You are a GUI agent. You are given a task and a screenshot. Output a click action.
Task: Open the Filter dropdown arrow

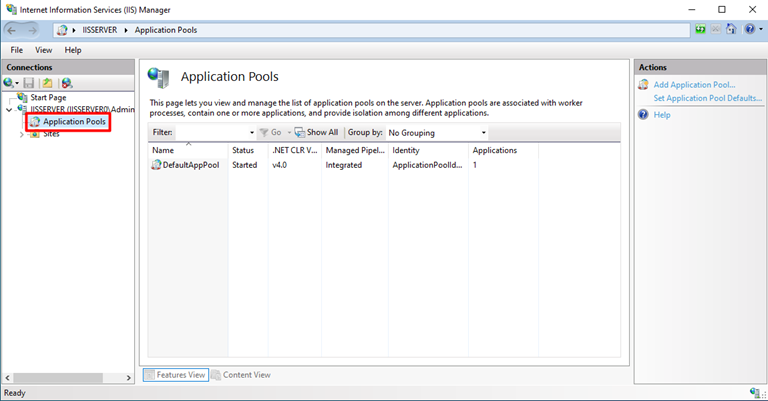click(252, 133)
